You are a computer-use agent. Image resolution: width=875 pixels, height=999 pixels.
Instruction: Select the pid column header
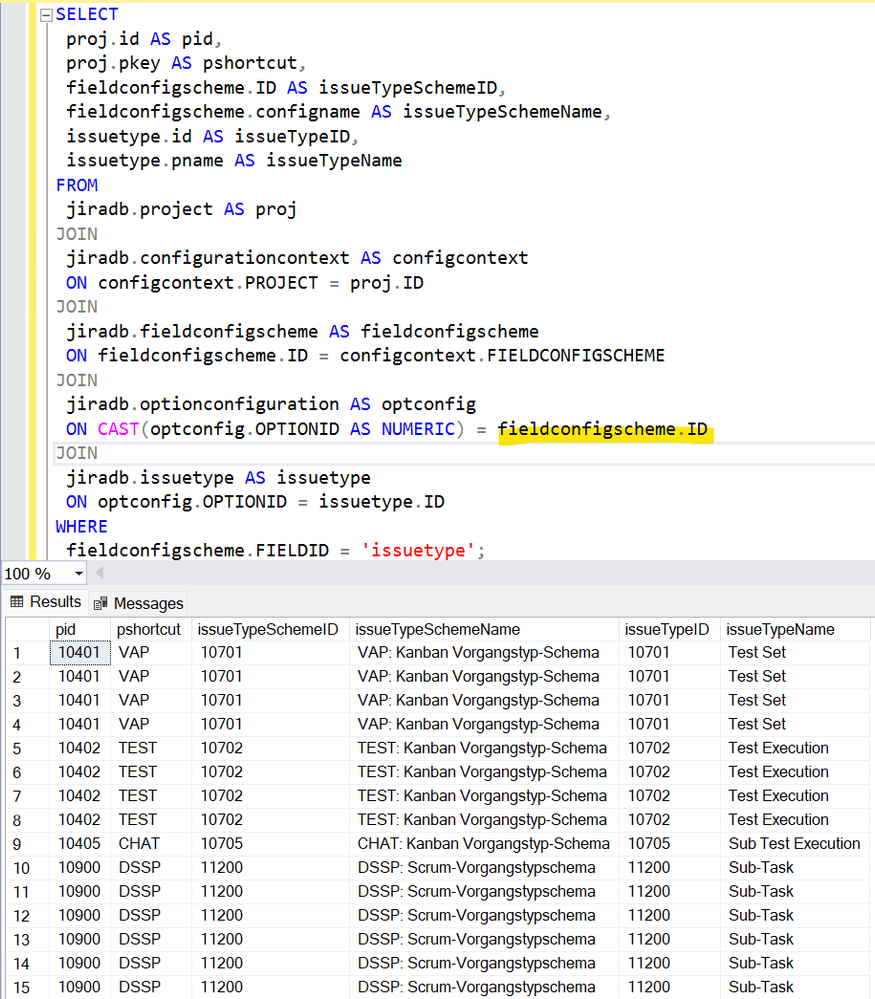80,629
